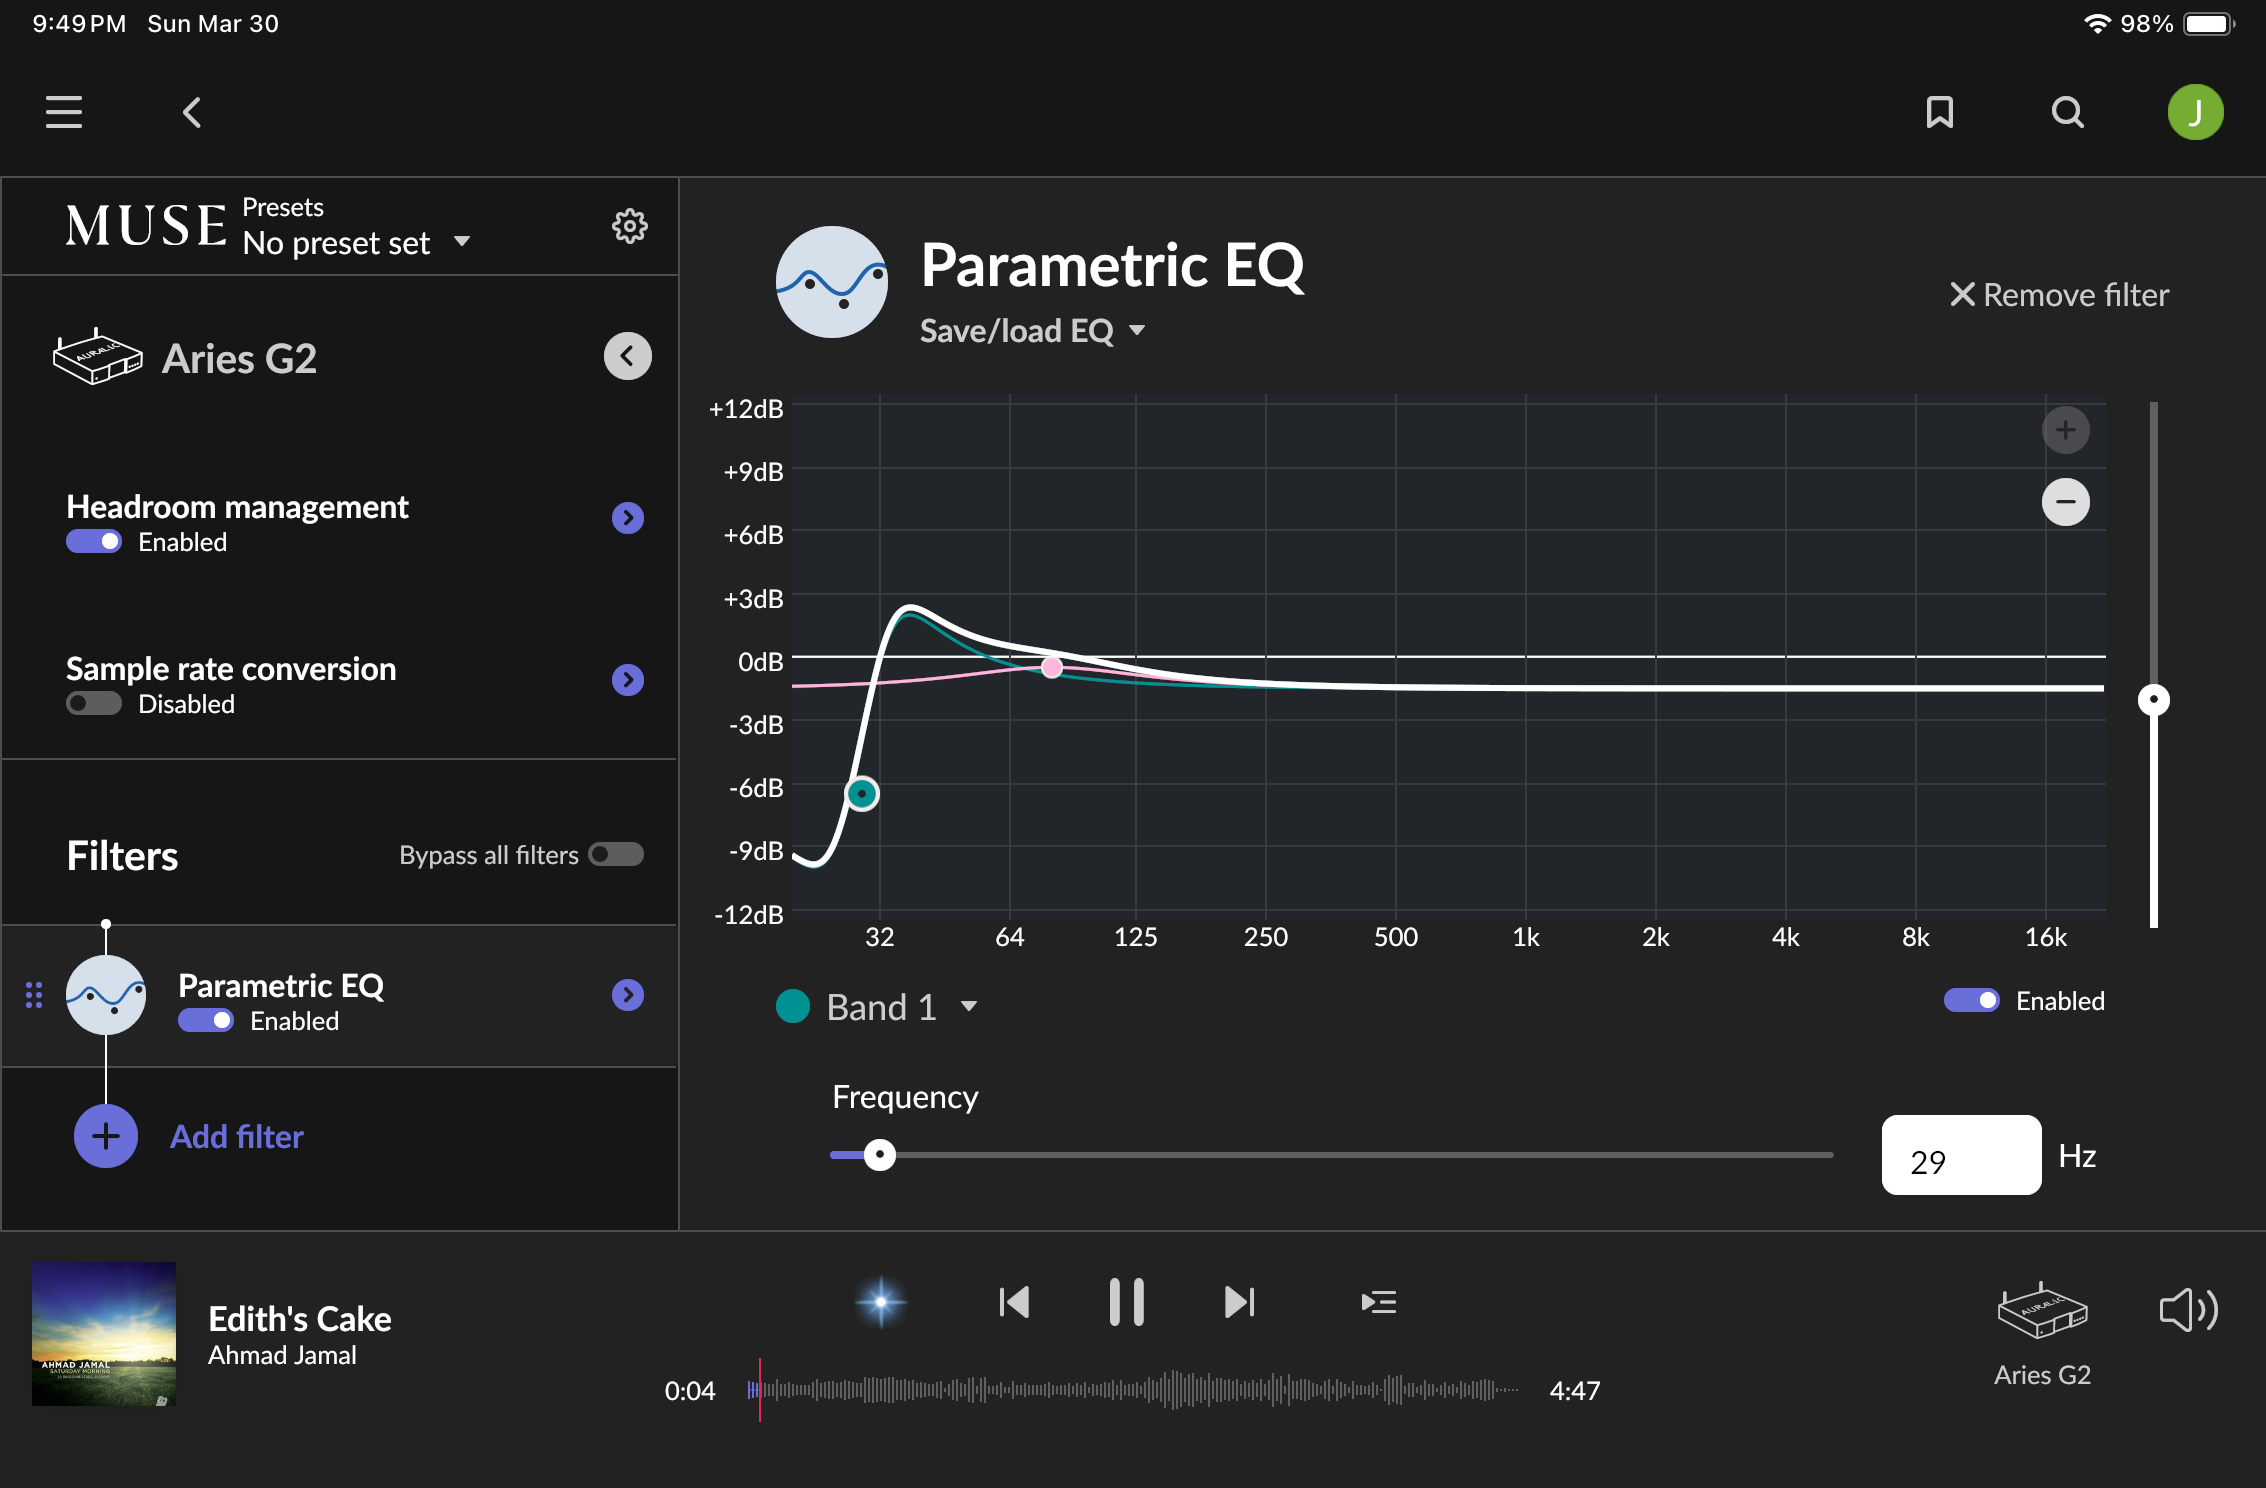
Task: Open the play queue icon
Action: click(x=1378, y=1302)
